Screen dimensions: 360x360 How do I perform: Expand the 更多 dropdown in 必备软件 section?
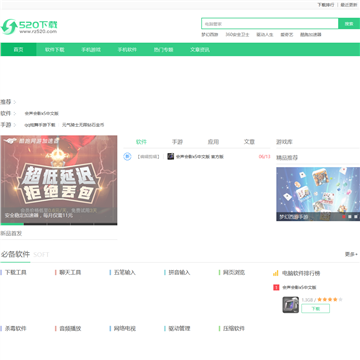(351, 254)
